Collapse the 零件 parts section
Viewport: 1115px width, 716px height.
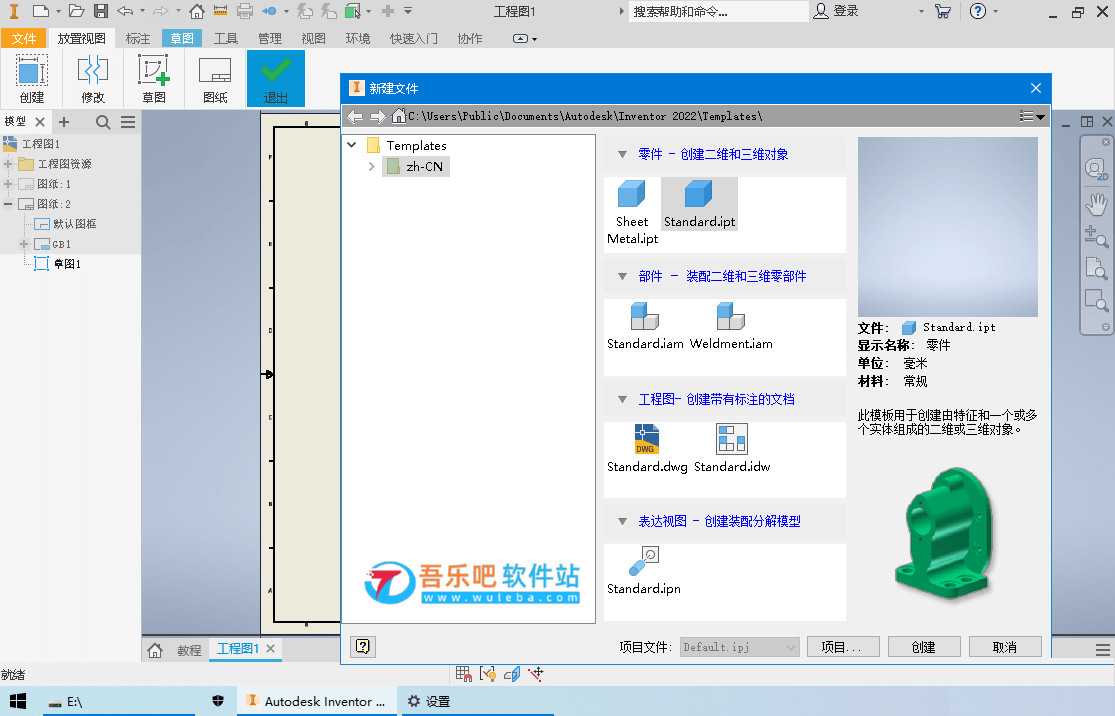[622, 154]
